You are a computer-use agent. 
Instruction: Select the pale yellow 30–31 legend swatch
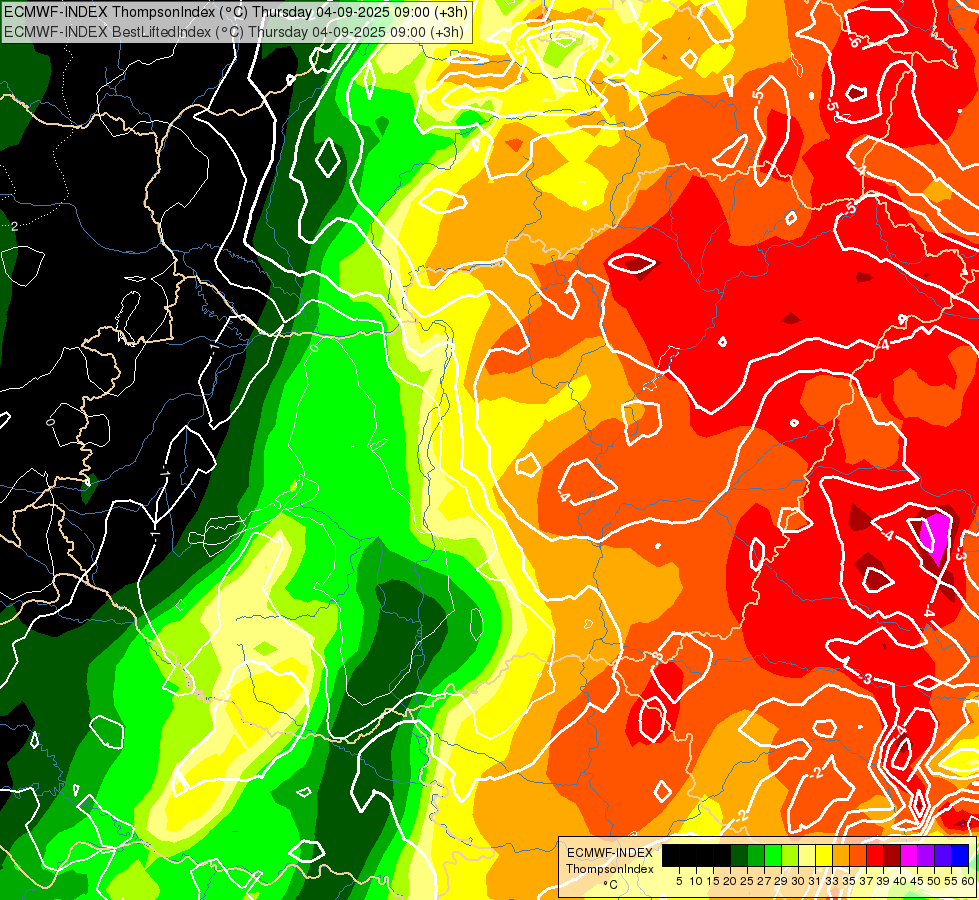807,856
